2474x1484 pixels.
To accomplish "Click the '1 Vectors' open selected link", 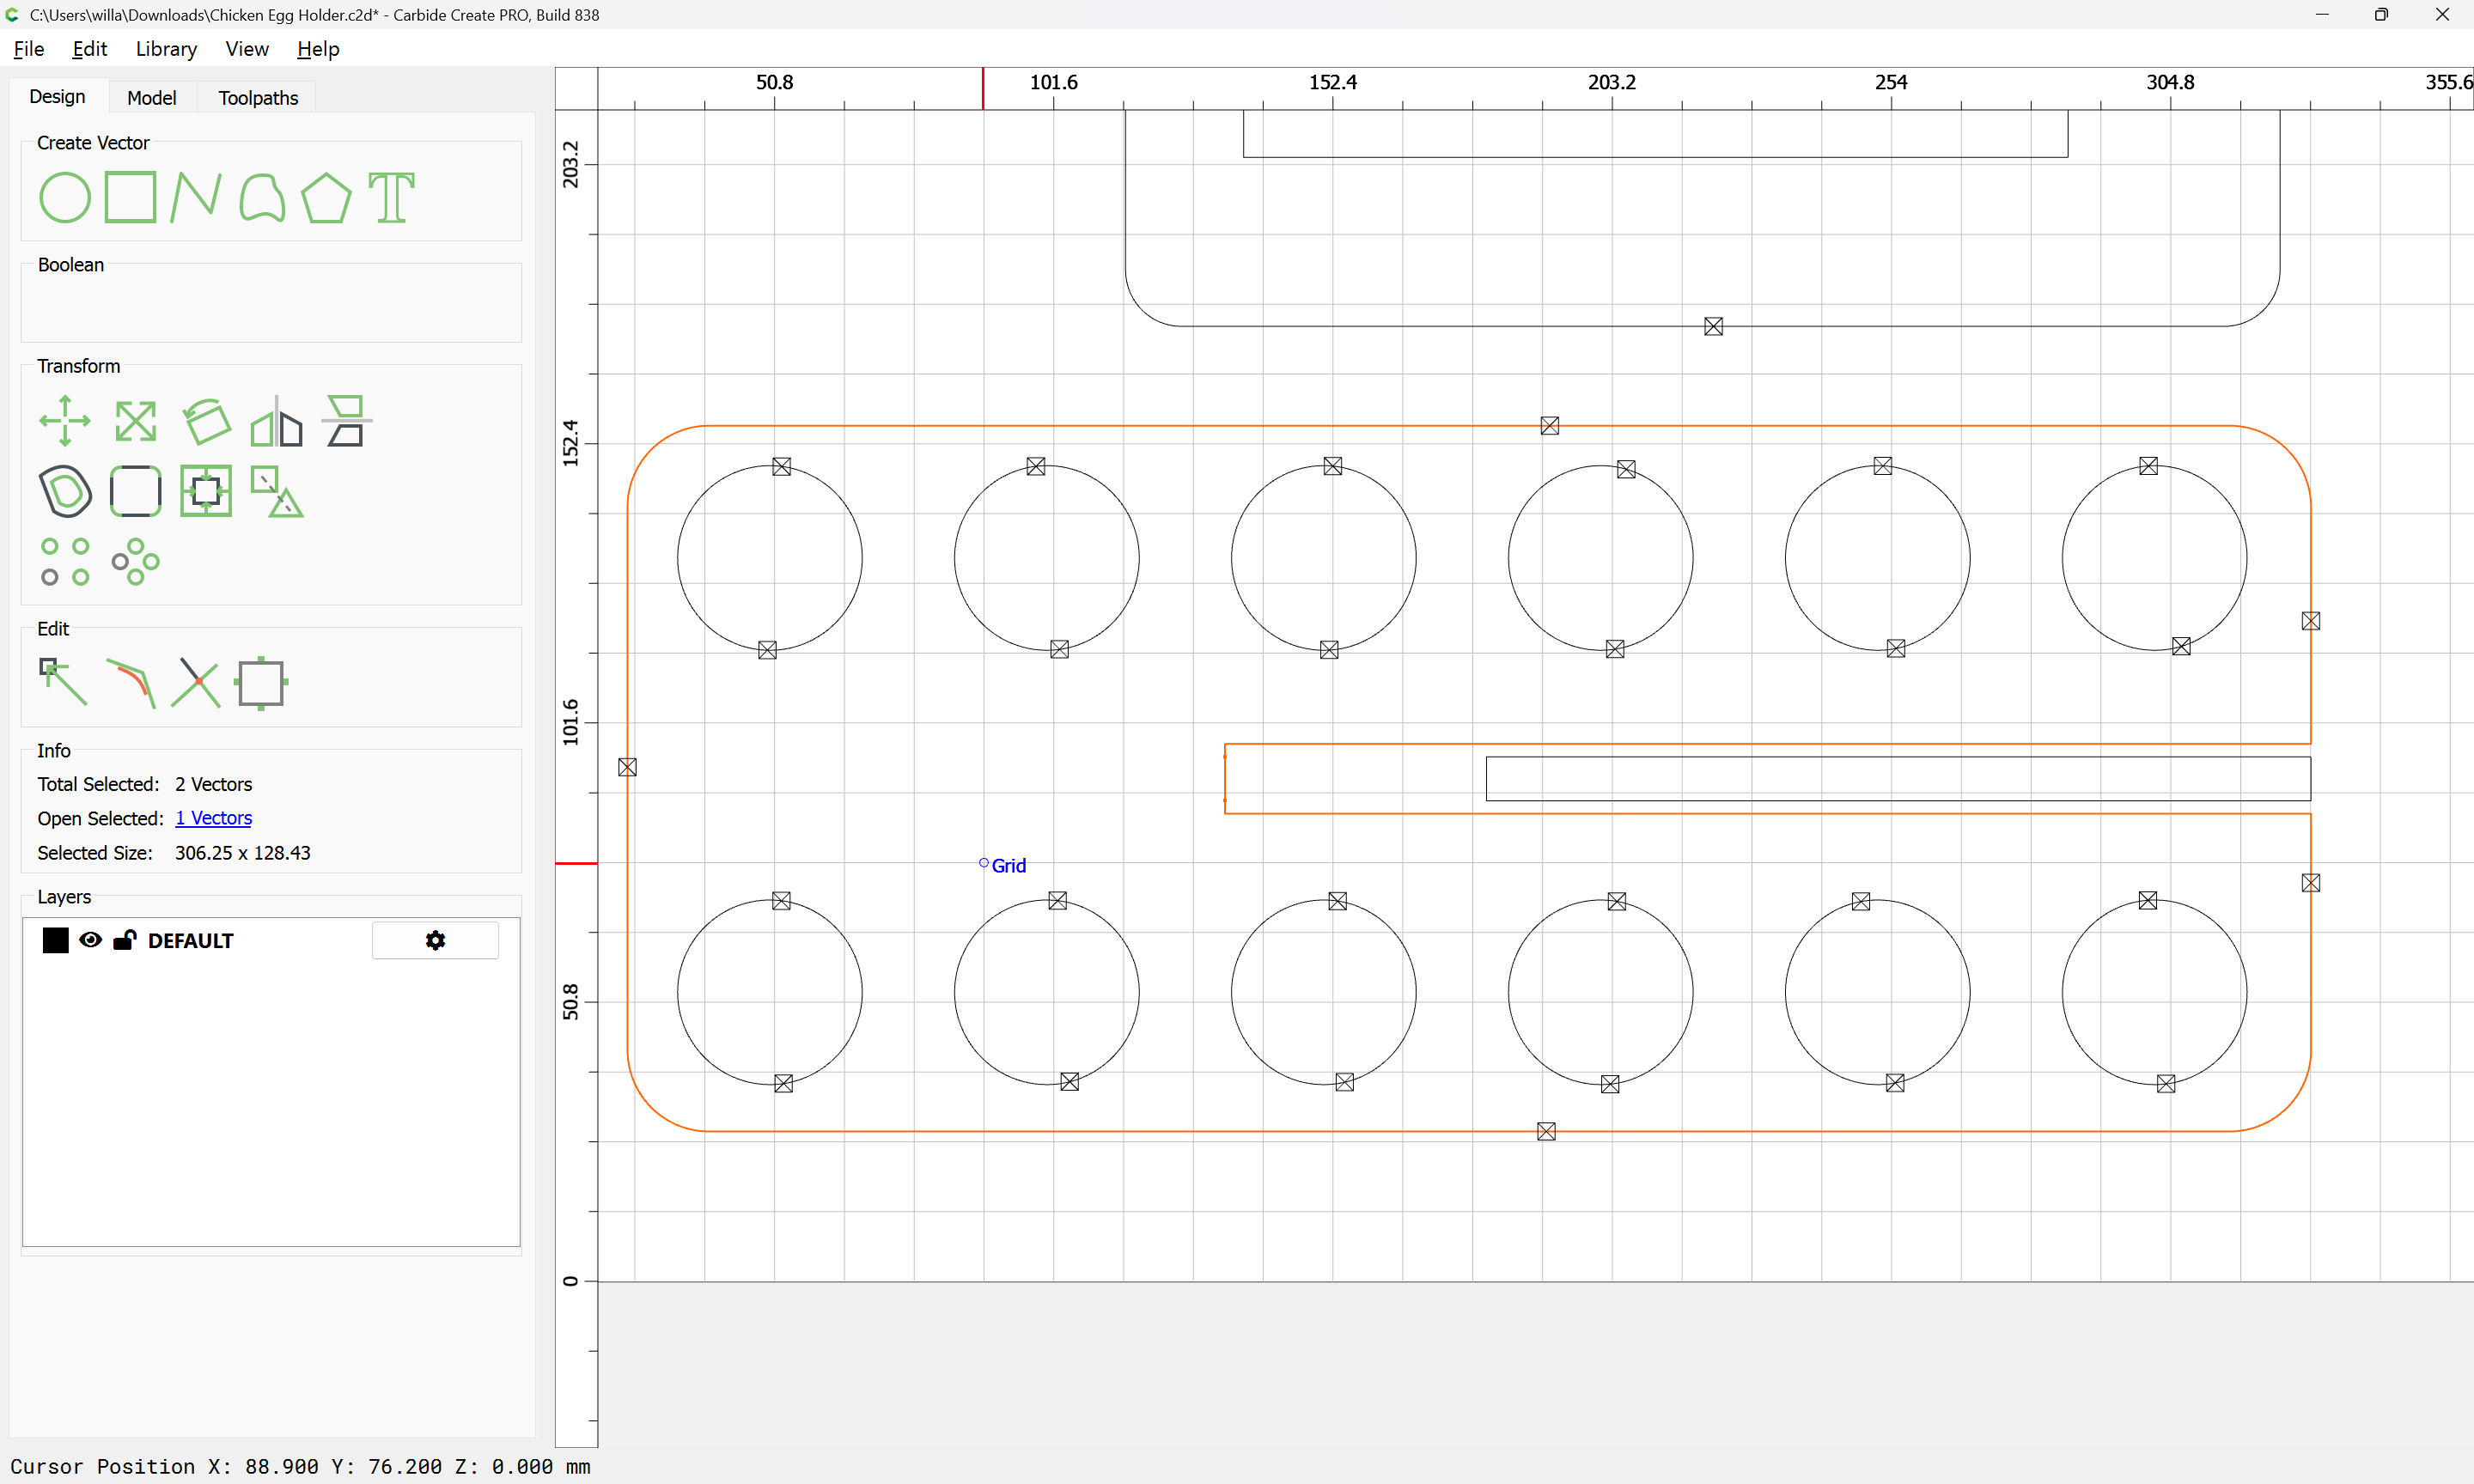I will click(x=213, y=818).
